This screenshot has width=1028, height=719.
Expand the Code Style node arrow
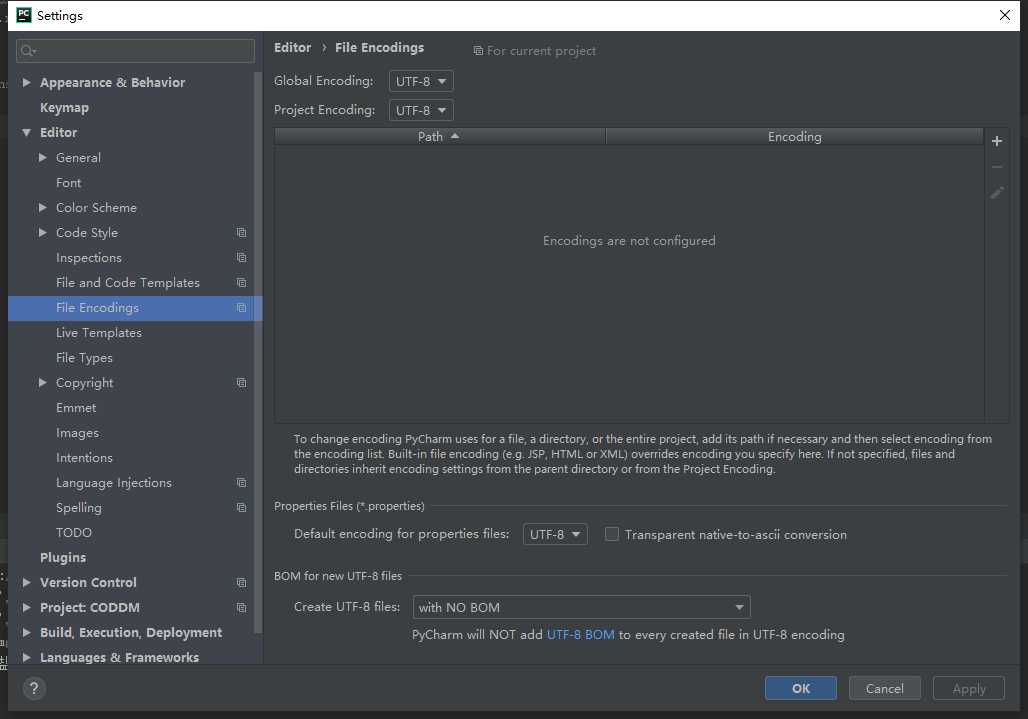(x=43, y=232)
